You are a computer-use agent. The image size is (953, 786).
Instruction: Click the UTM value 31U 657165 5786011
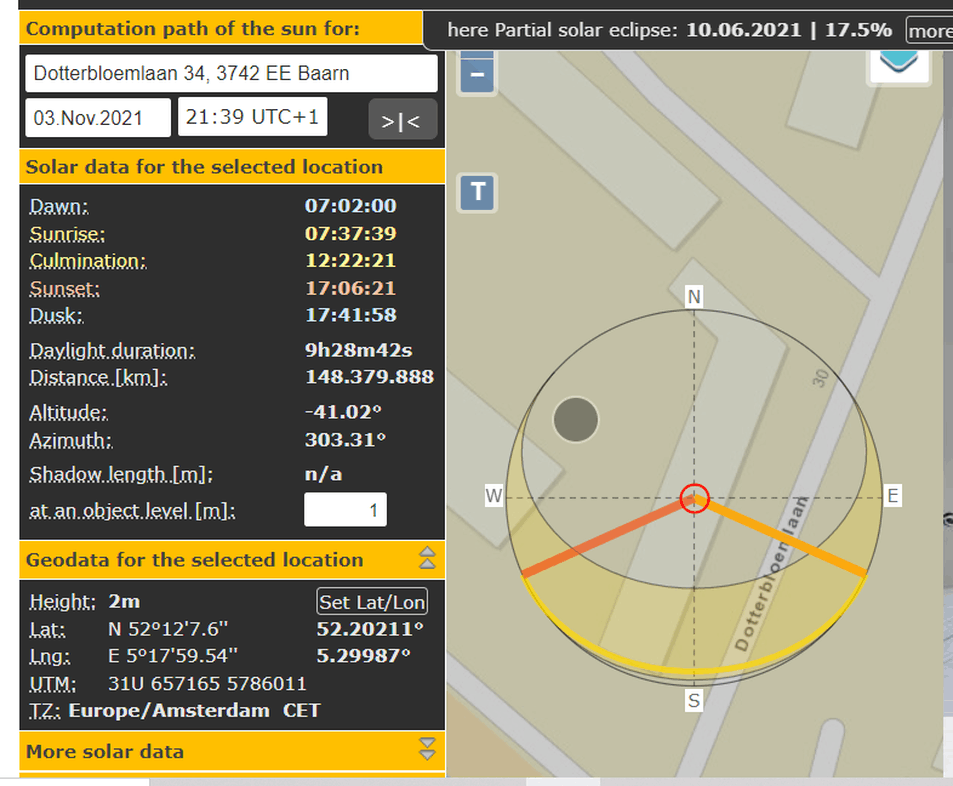click(207, 683)
